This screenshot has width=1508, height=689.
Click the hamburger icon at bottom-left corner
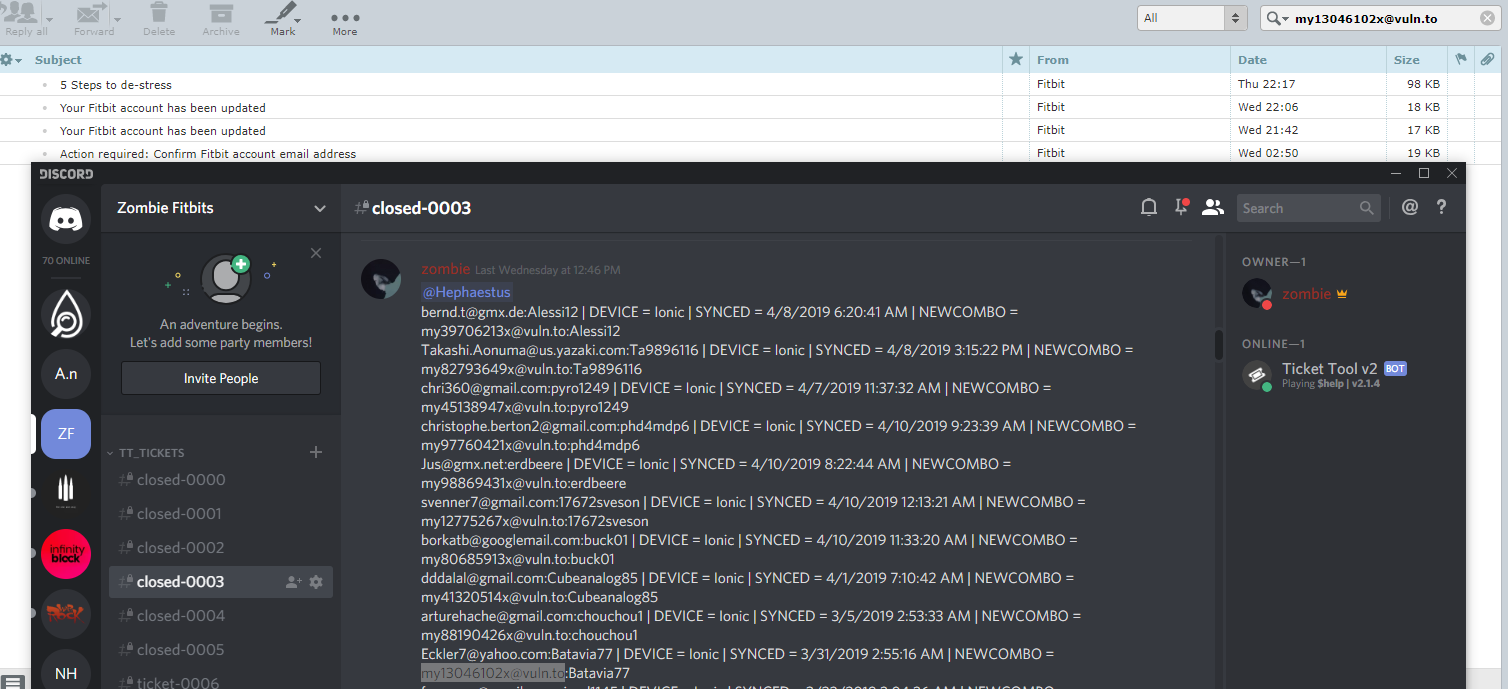coord(12,681)
